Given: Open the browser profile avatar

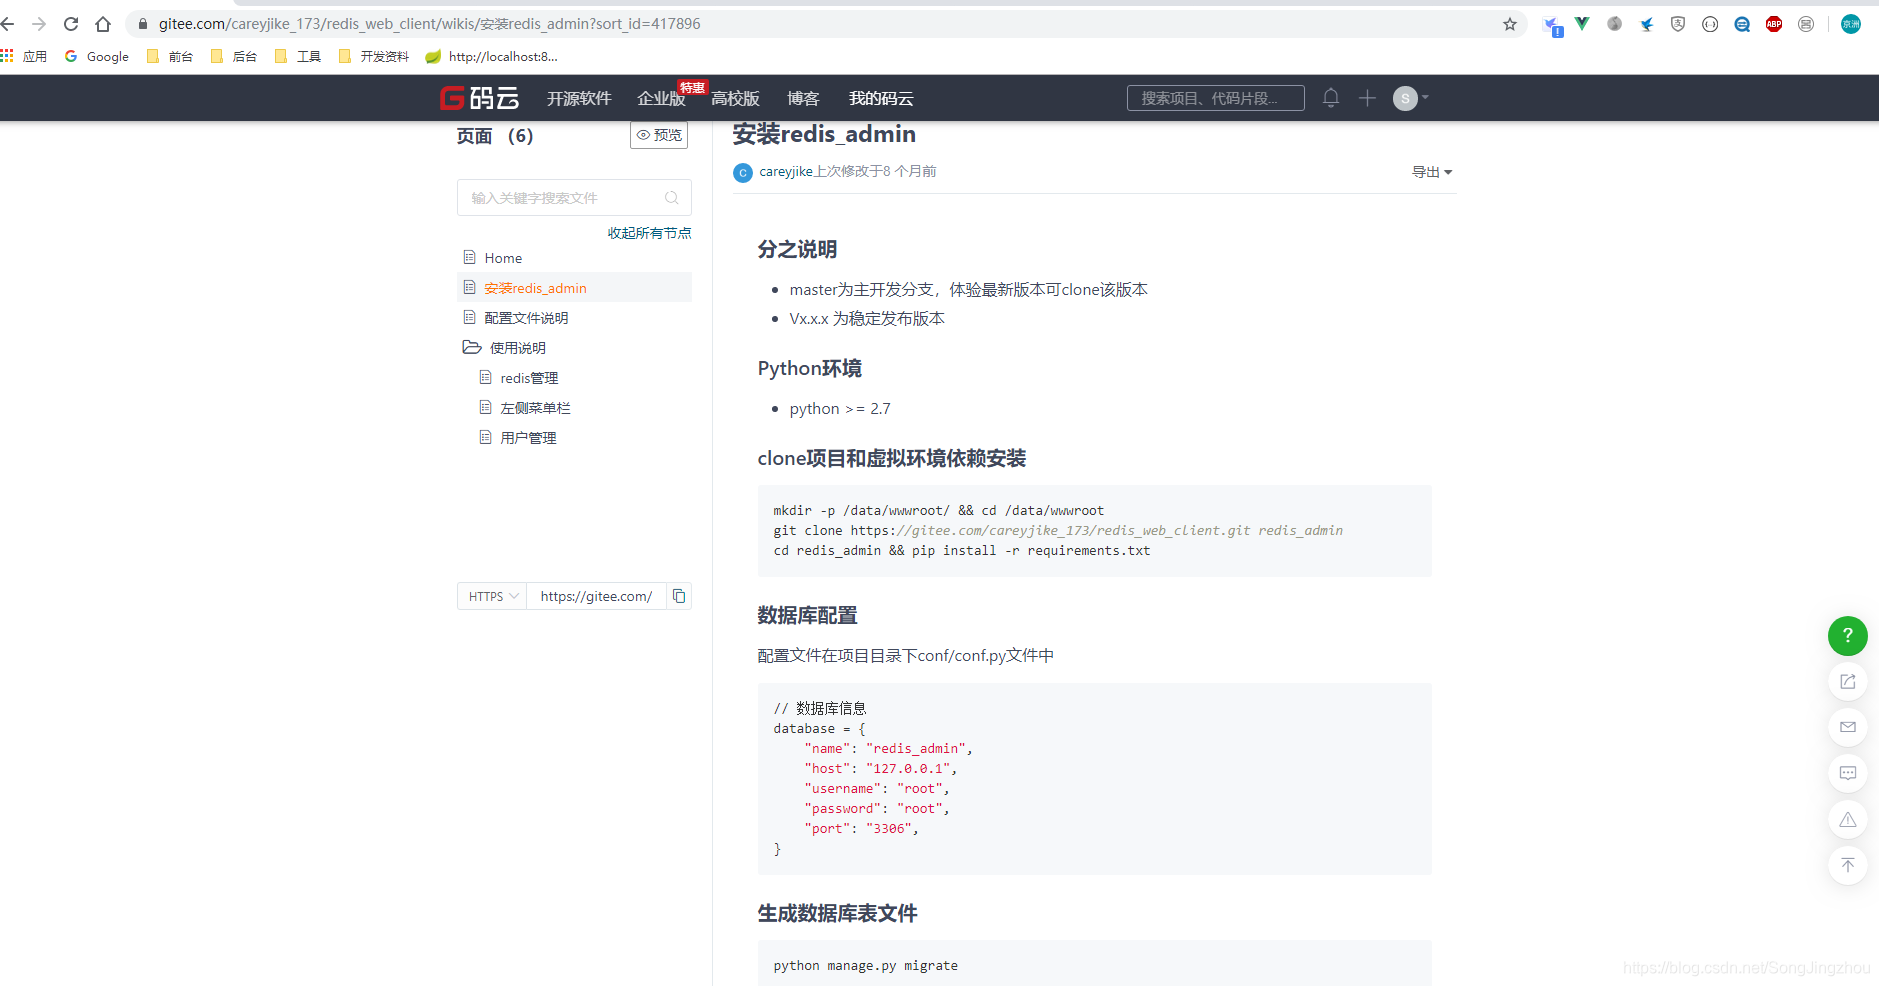Looking at the screenshot, I should [x=1851, y=24].
